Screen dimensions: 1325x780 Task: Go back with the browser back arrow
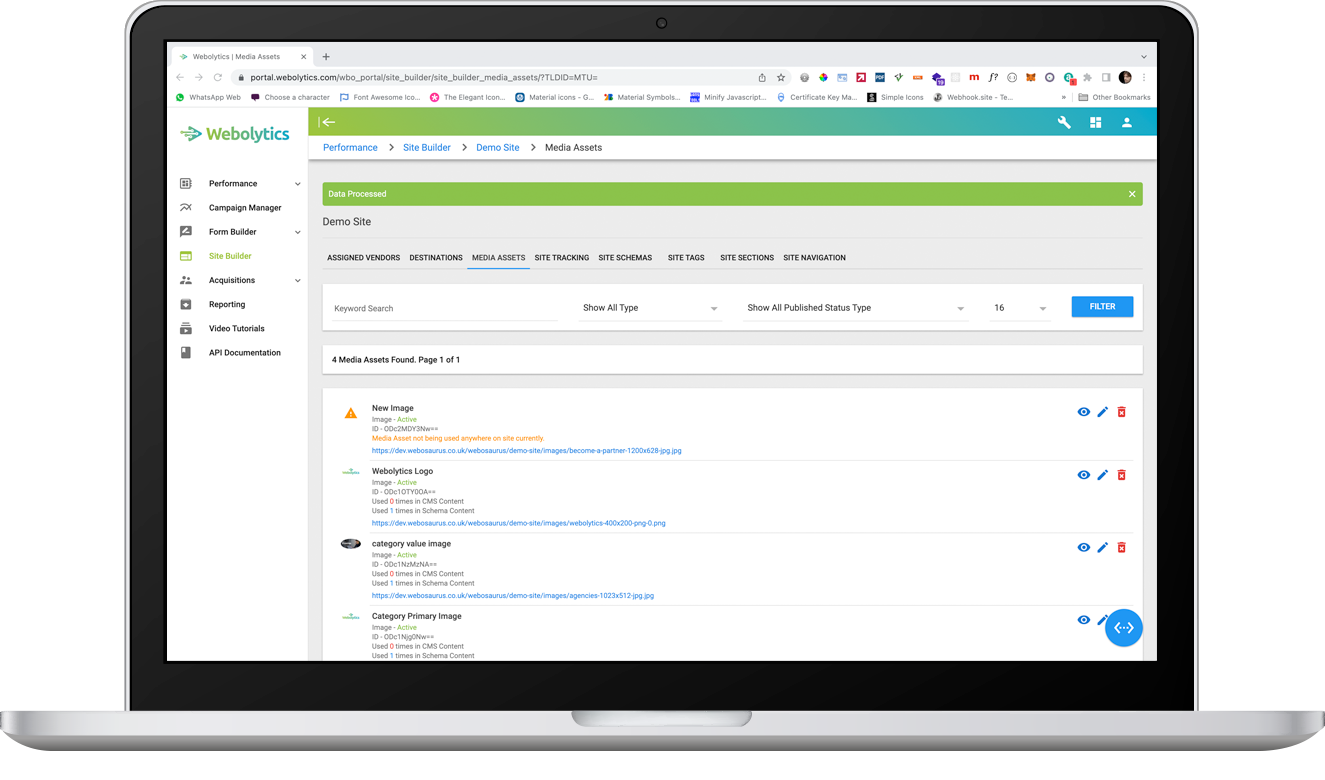pos(180,77)
